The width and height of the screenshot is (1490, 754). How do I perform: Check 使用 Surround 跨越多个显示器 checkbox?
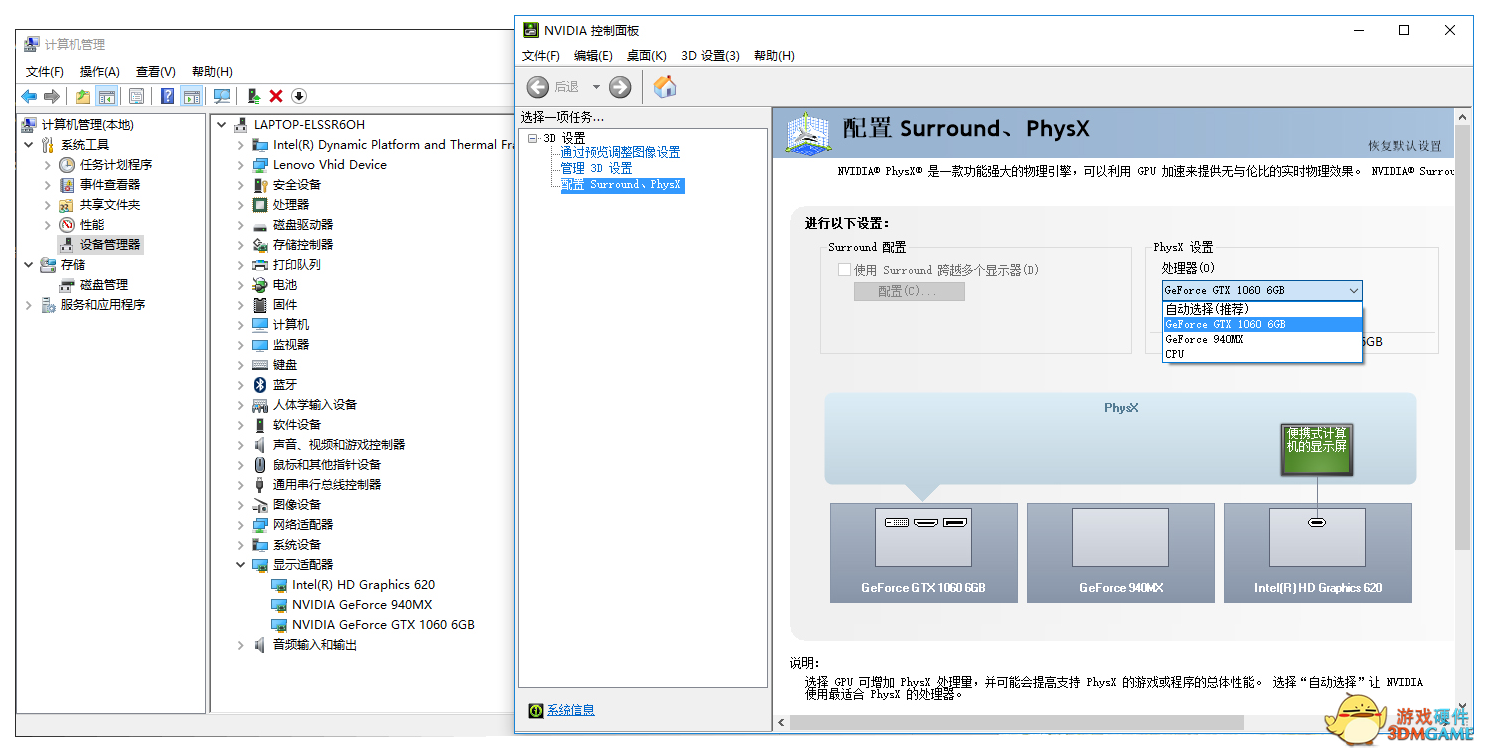pos(844,270)
